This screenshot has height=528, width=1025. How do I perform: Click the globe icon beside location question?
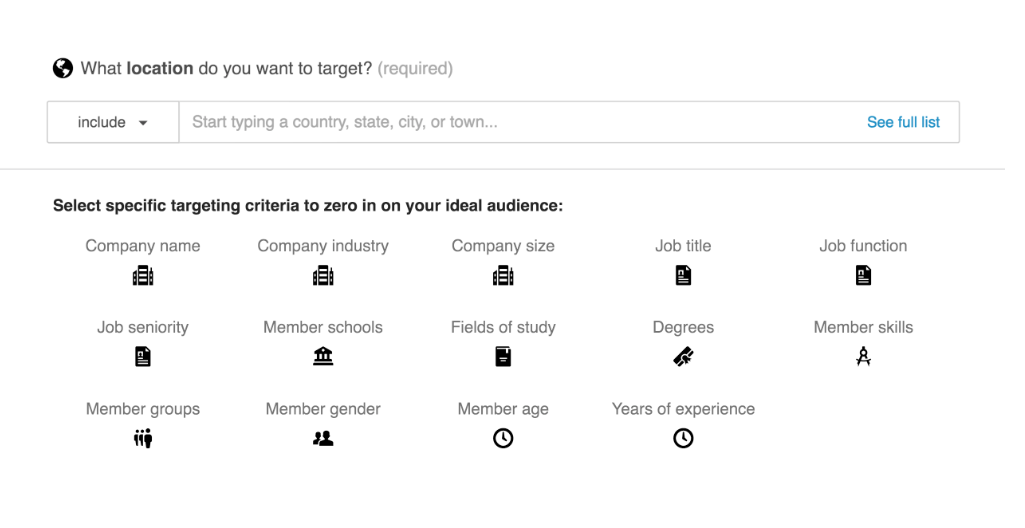[x=63, y=68]
